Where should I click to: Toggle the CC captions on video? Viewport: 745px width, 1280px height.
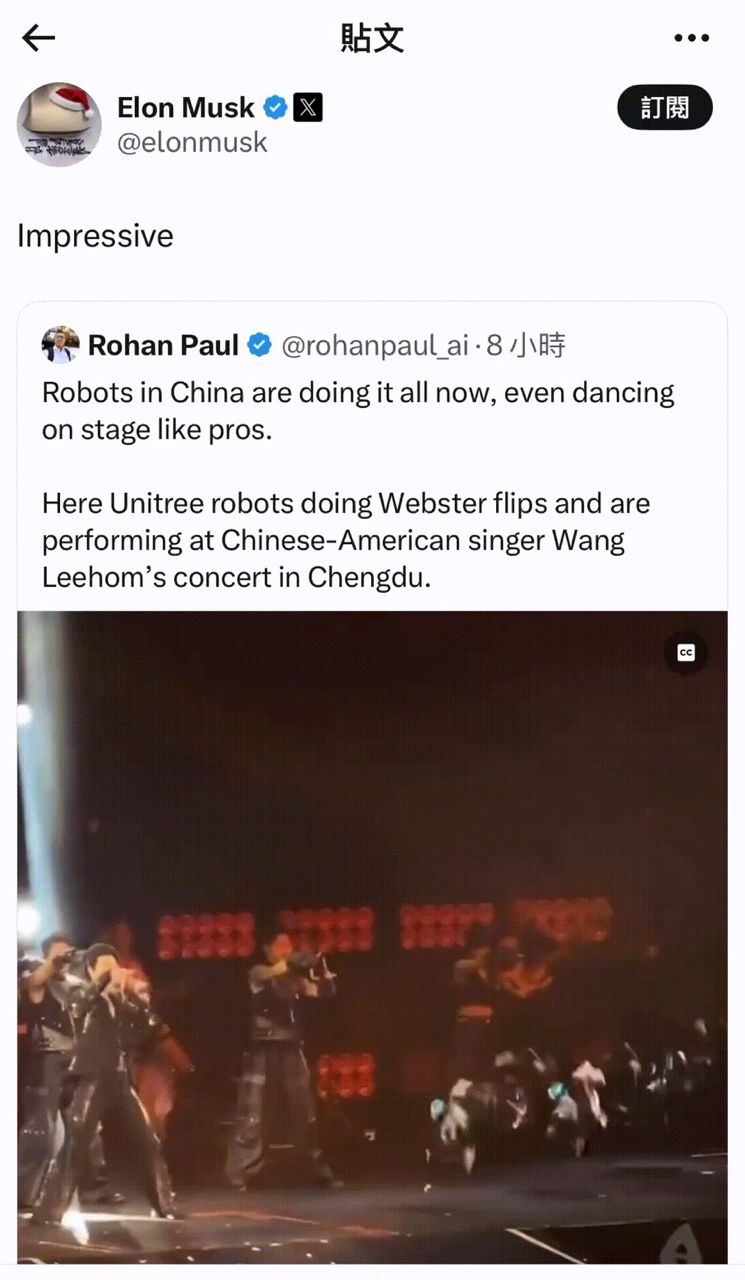click(x=686, y=653)
